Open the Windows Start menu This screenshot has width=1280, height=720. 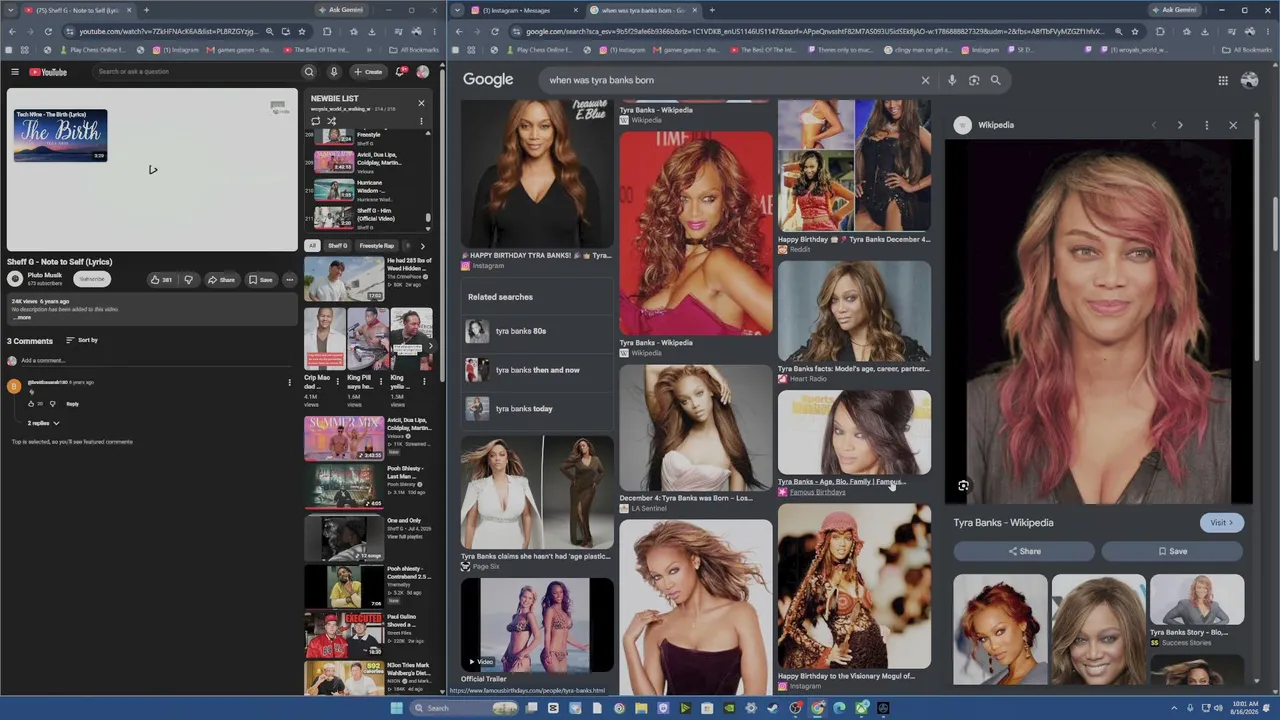(396, 708)
